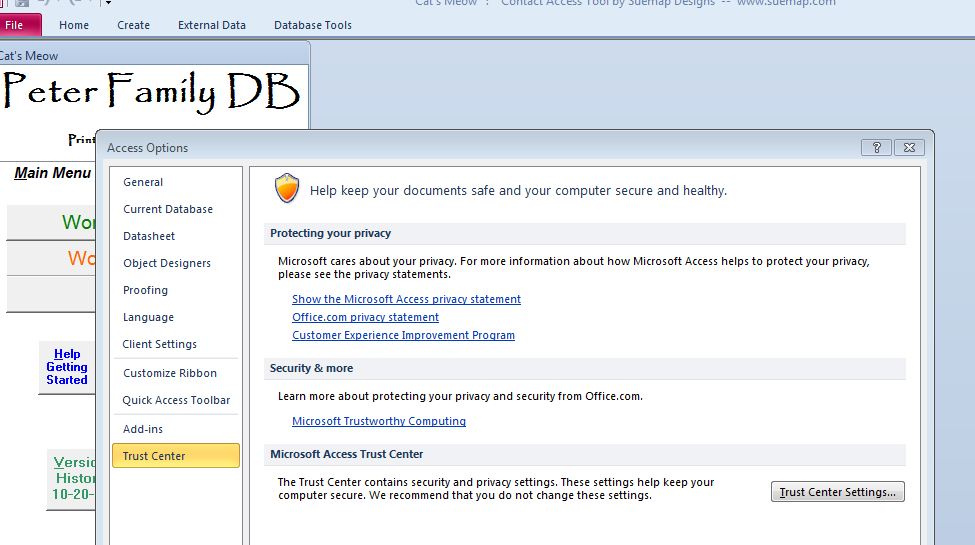Screen dimensions: 975x545
Task: Open the Office.com privacy statement link
Action: tap(365, 317)
